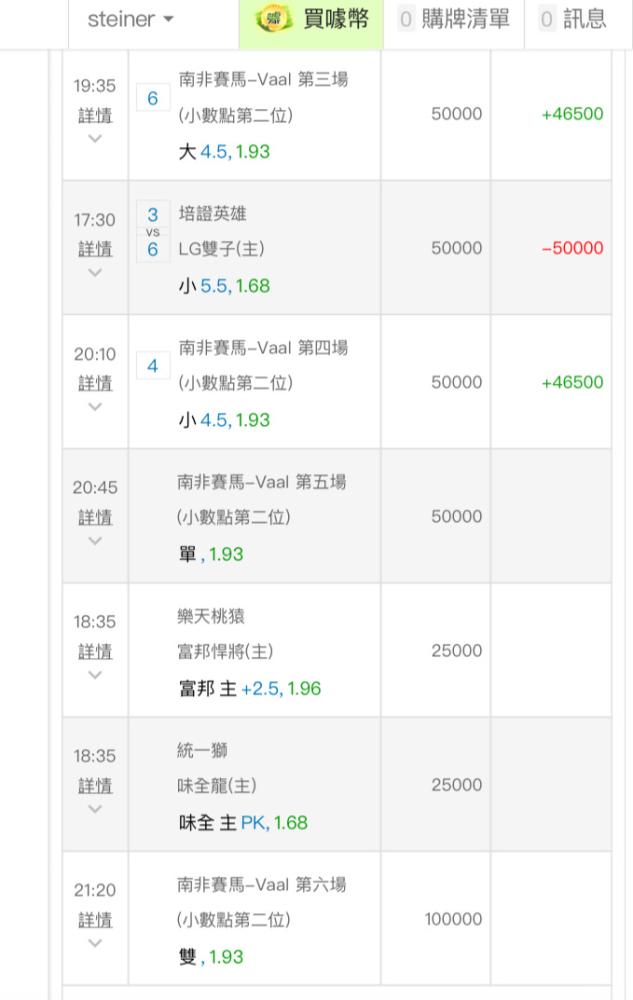633x1000 pixels.
Task: Expand chevron under 18:35 統一獅 bet
Action: [95, 809]
